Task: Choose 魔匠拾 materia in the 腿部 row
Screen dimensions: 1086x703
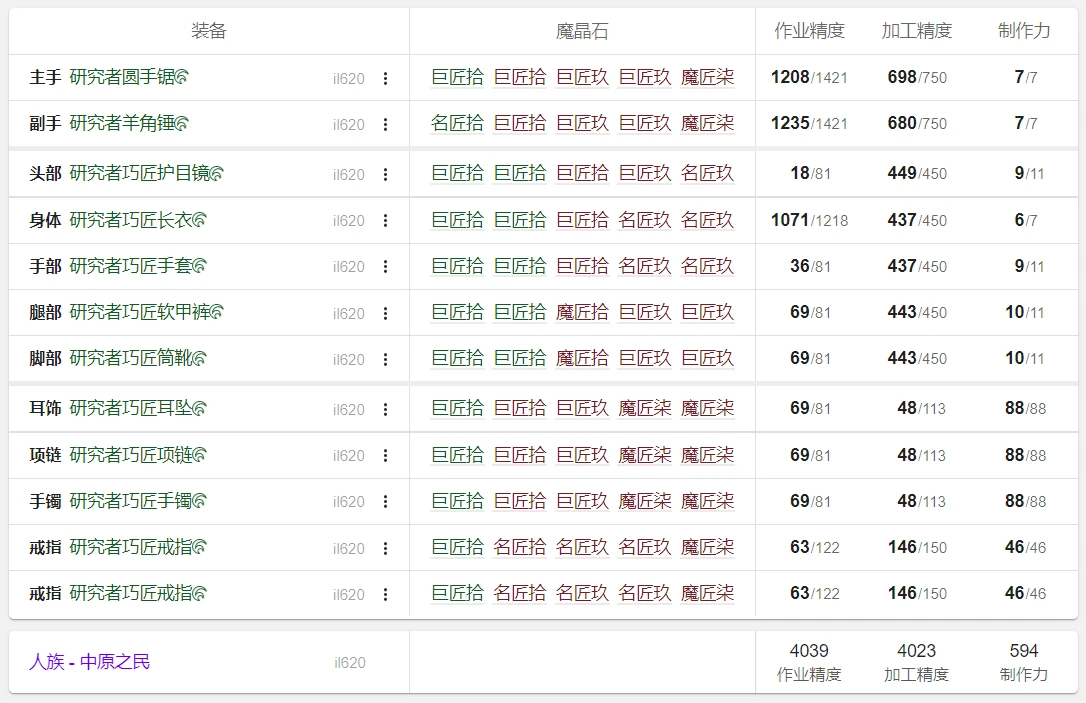Action: [x=582, y=312]
